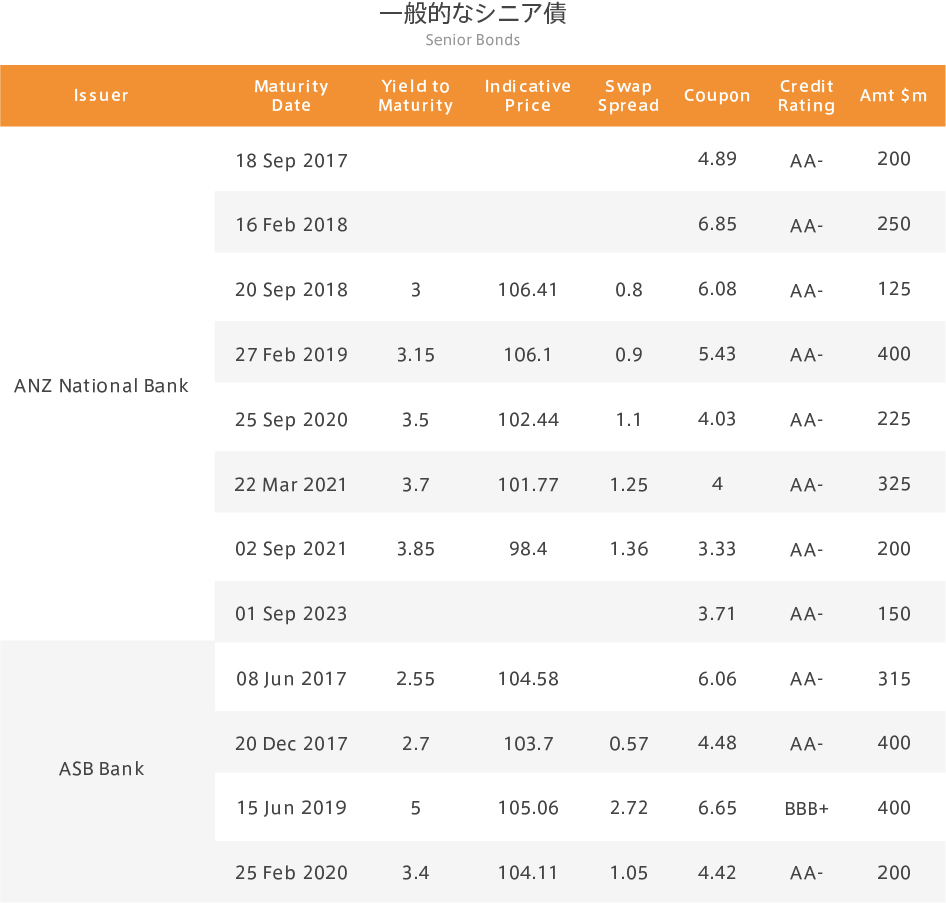Viewport: 946px width, 903px height.
Task: Select maturity date 25 Sep 2020
Action: coord(291,420)
